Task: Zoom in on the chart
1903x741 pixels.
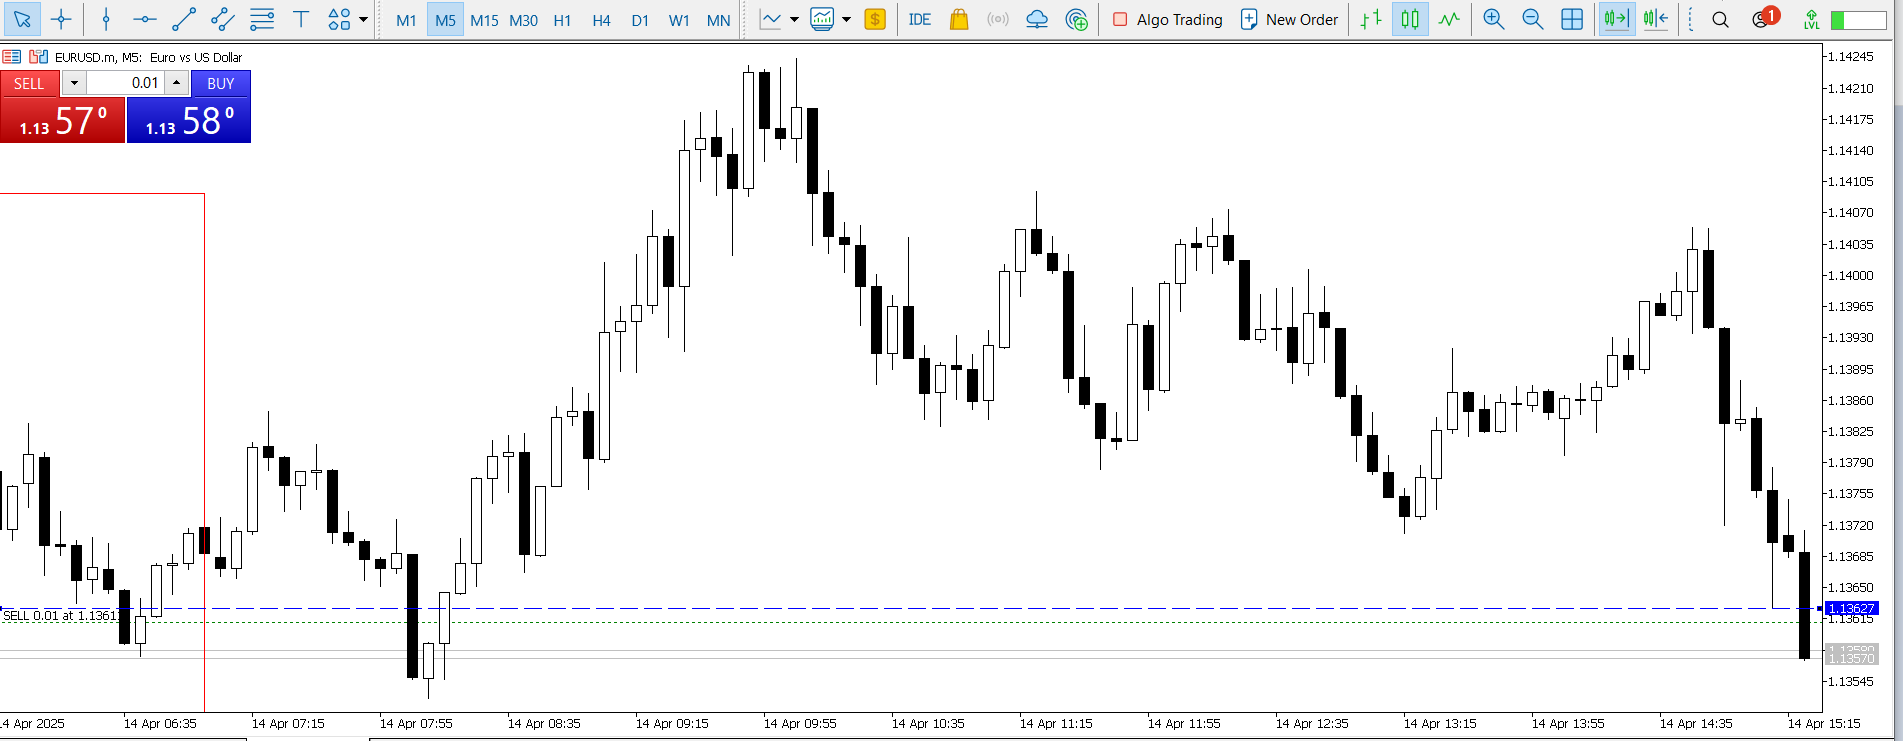Action: point(1493,19)
